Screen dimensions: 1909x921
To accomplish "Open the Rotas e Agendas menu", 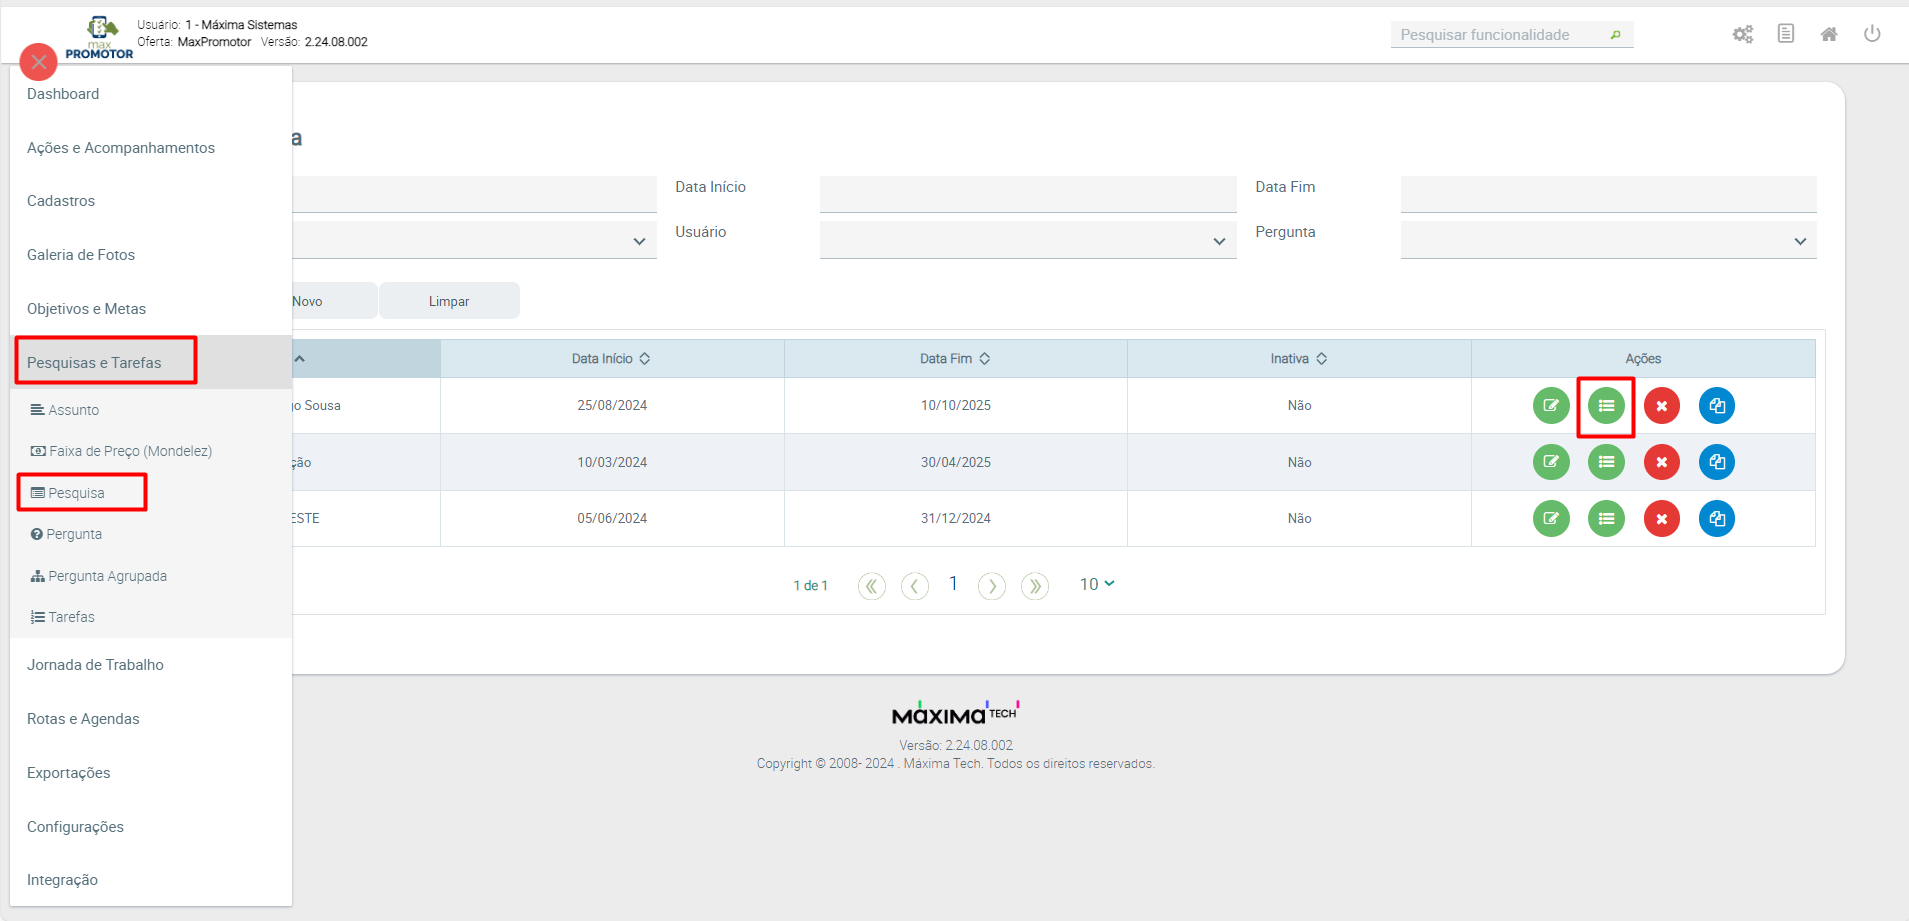I will pos(83,719).
